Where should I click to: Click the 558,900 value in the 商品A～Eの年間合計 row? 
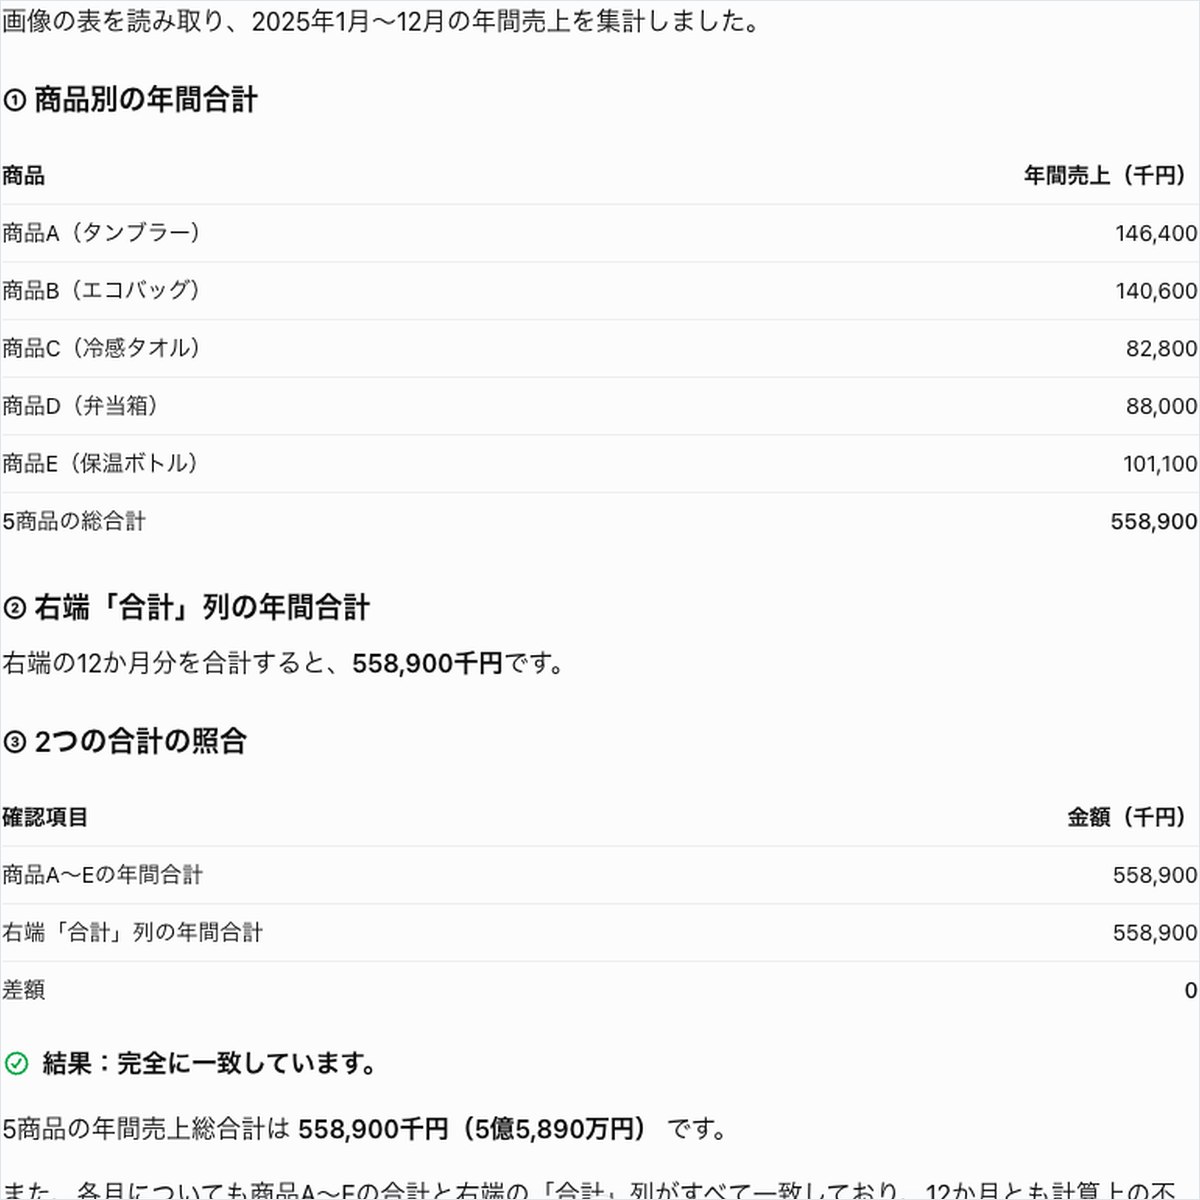(1155, 876)
